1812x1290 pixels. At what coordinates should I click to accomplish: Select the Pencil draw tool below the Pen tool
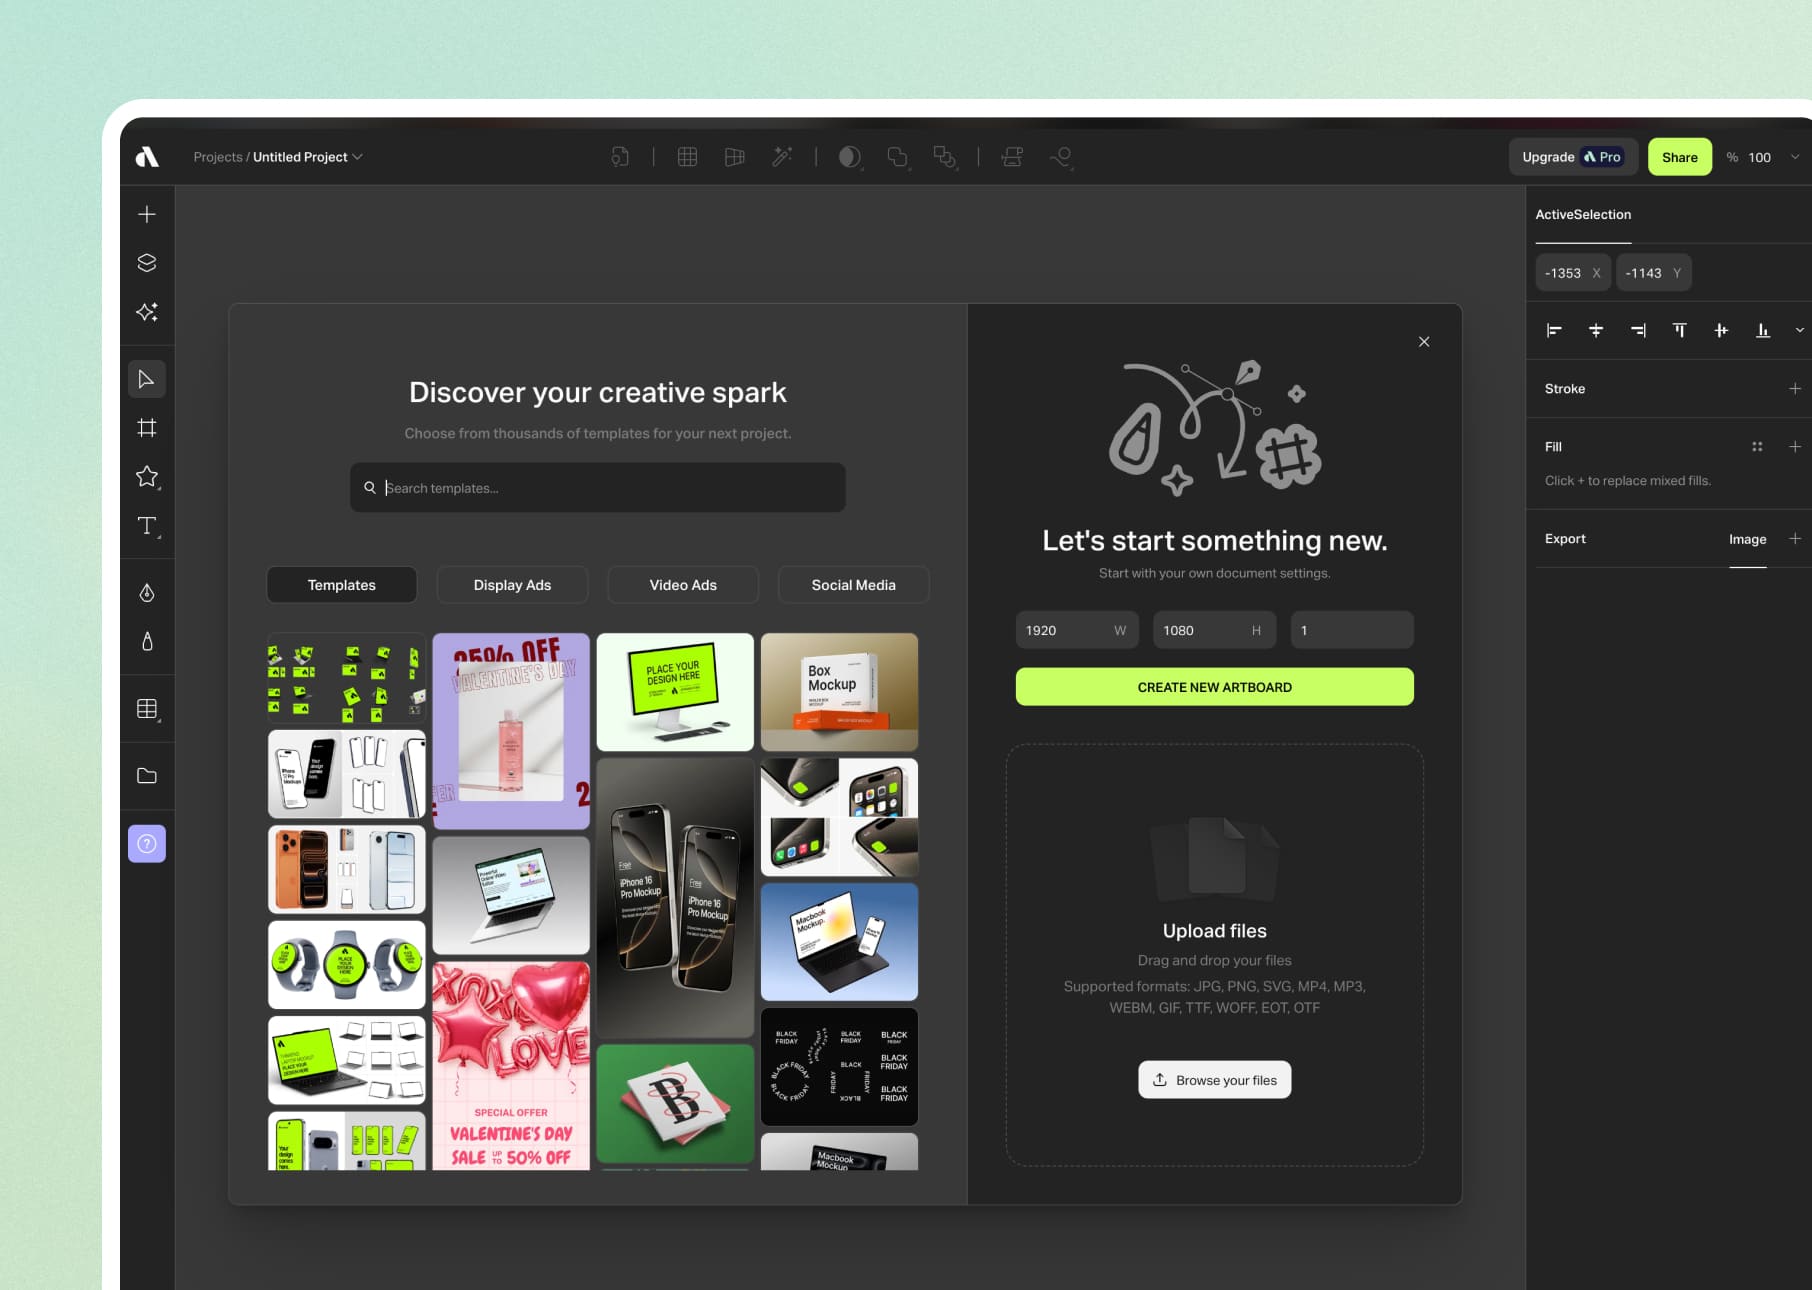pyautogui.click(x=147, y=641)
